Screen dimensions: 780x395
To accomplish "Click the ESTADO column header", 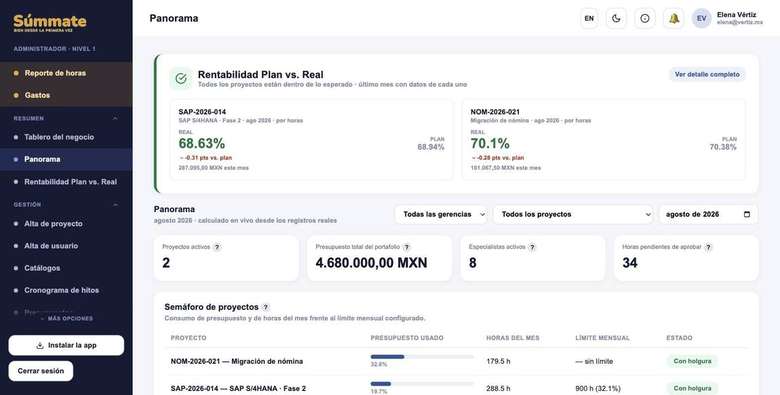I will (679, 338).
